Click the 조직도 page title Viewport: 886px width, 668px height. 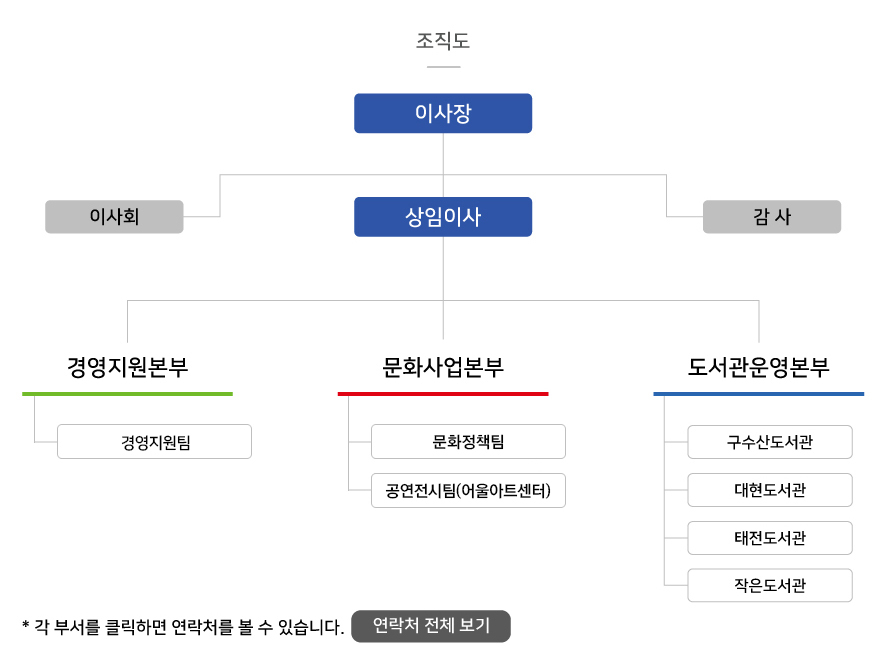click(443, 41)
